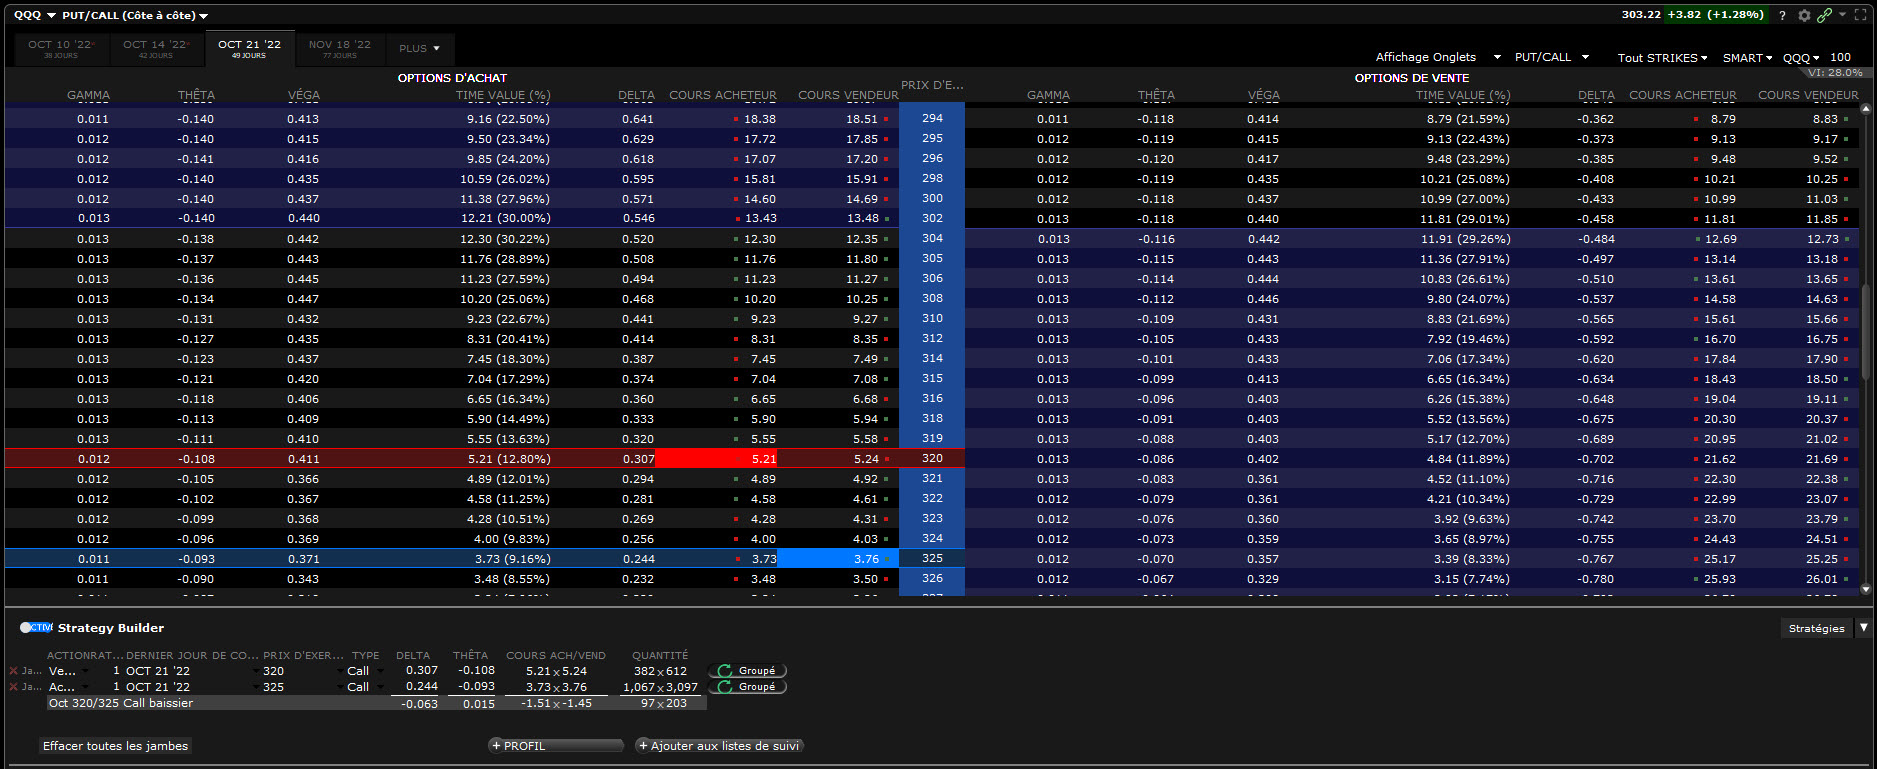The width and height of the screenshot is (1877, 769).
Task: Click the highlighted 3.76 call ask at strike 325
Action: coord(837,558)
